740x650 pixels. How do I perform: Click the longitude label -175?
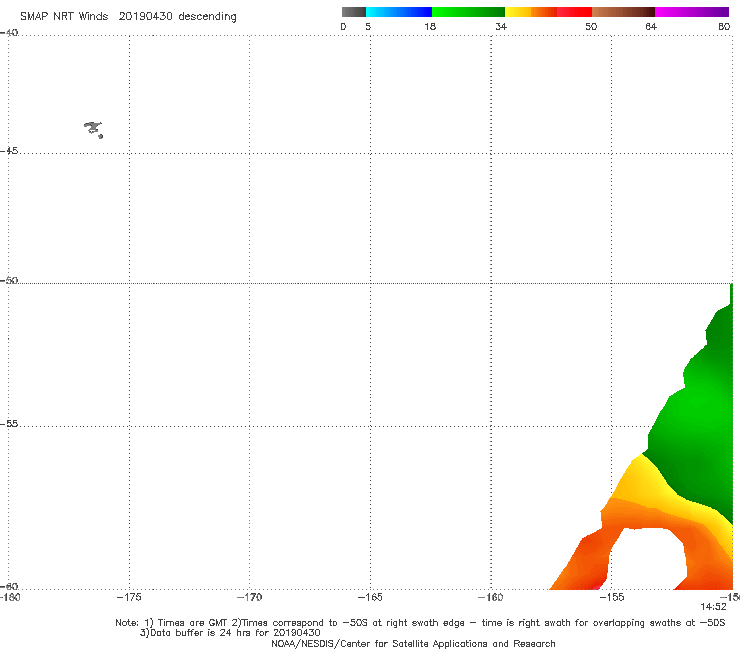pyautogui.click(x=129, y=597)
